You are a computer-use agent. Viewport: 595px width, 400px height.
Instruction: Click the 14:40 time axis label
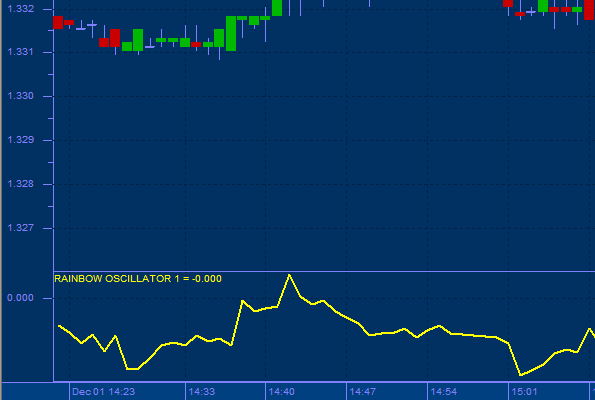(x=282, y=392)
